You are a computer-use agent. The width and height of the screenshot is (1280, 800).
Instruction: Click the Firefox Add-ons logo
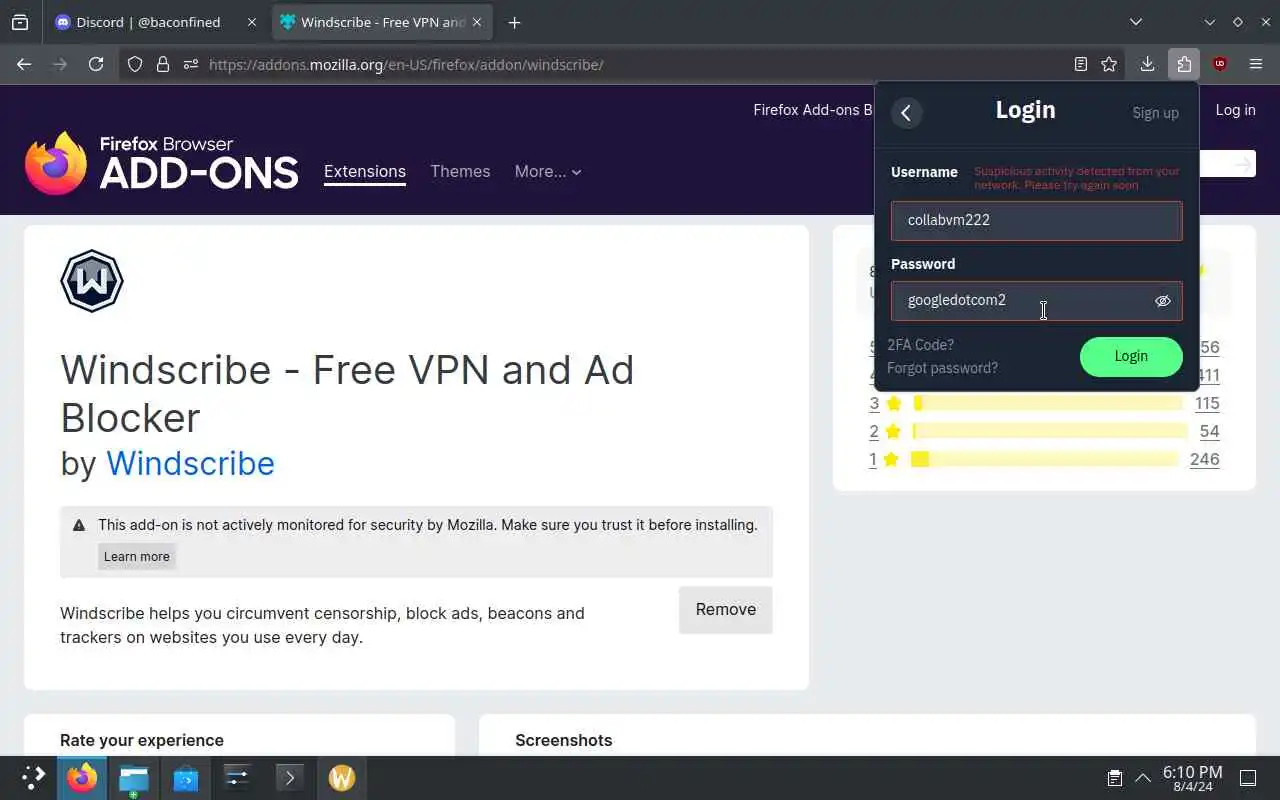coord(162,163)
